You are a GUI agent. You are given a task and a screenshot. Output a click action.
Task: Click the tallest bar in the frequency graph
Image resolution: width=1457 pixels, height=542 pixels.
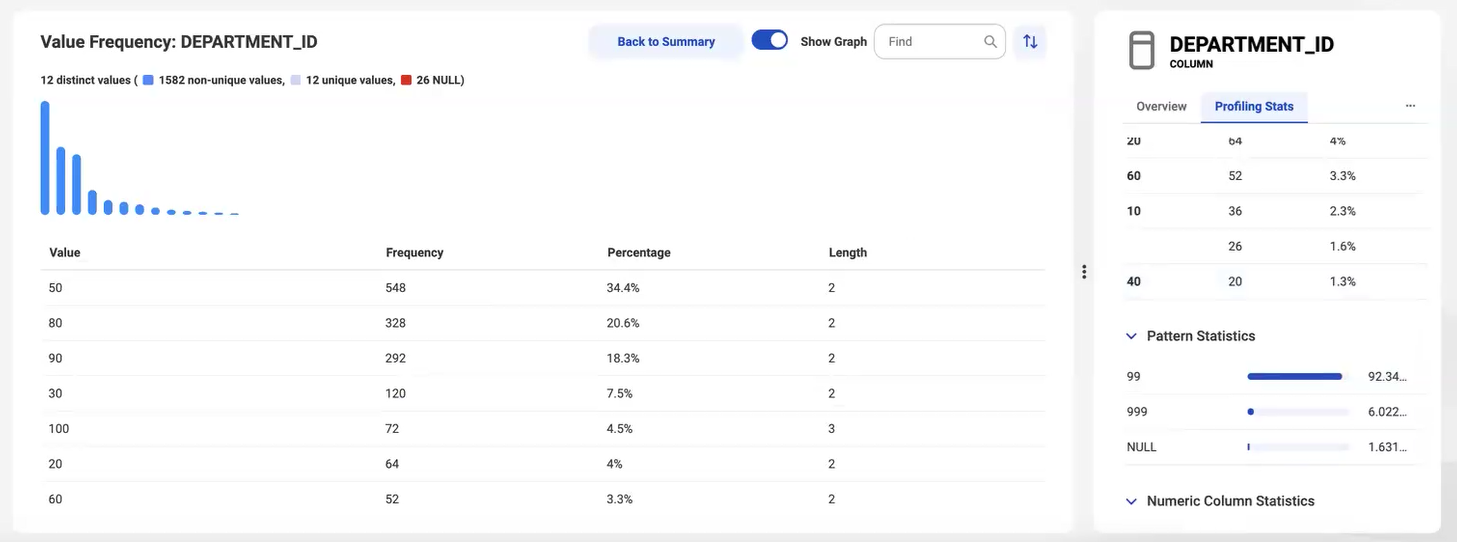pos(45,158)
